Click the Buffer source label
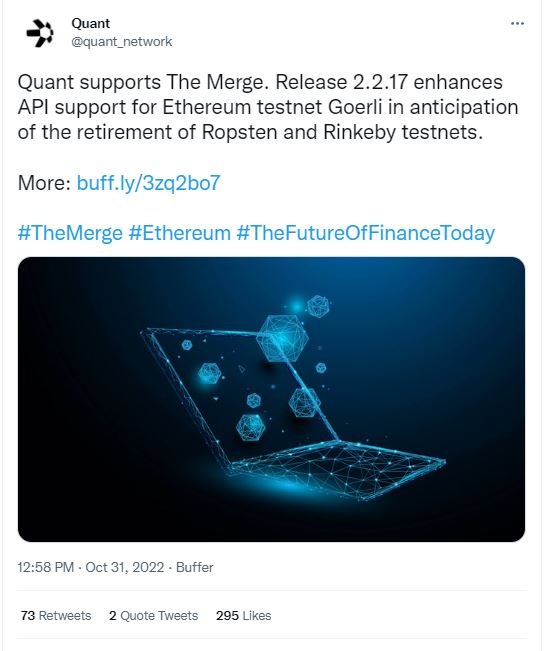The width and height of the screenshot is (546, 651). pyautogui.click(x=195, y=567)
